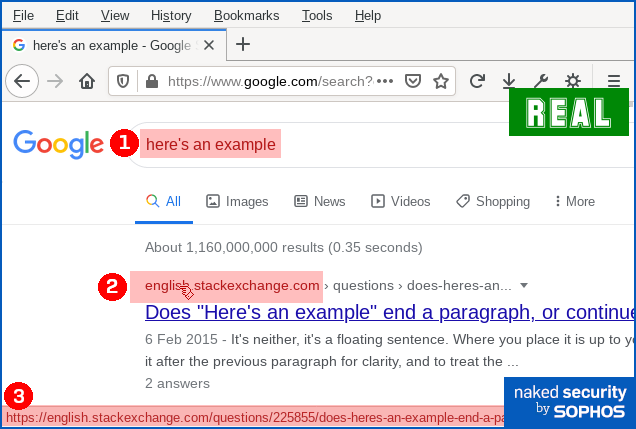Open the Bookmarks menu
Screen dimensions: 636x429
[246, 15]
